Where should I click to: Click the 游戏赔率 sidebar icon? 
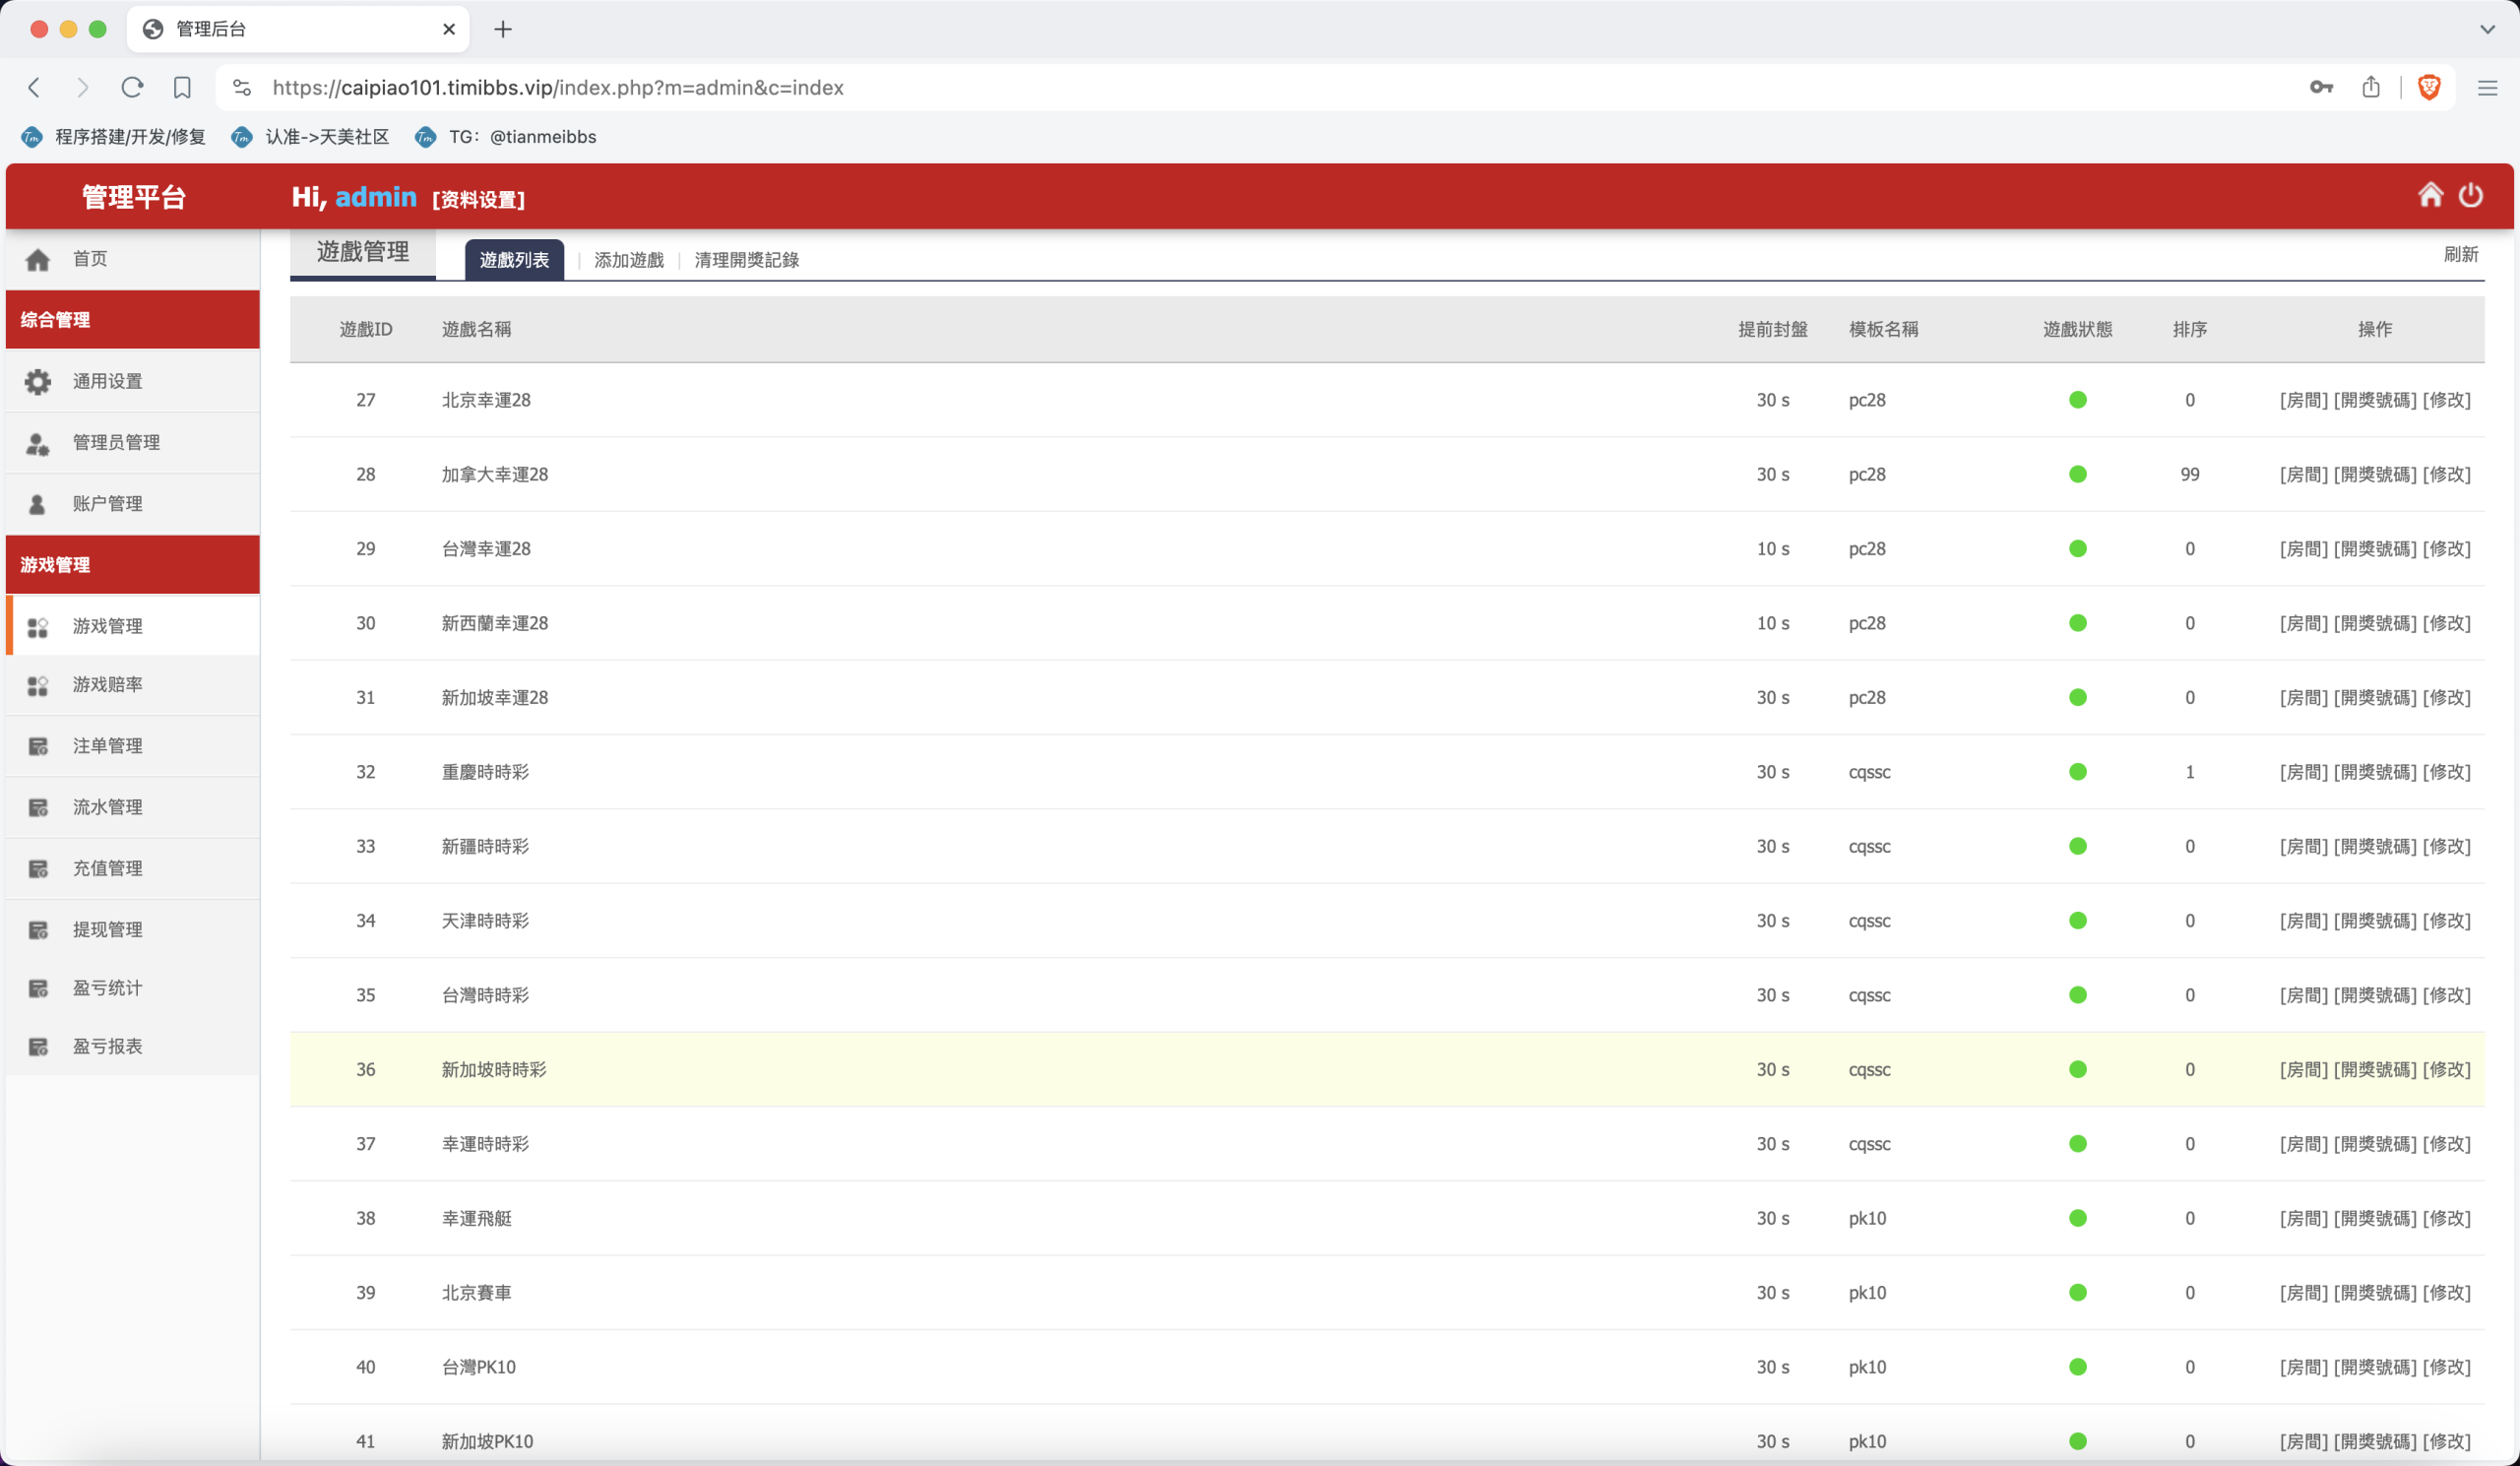point(38,686)
